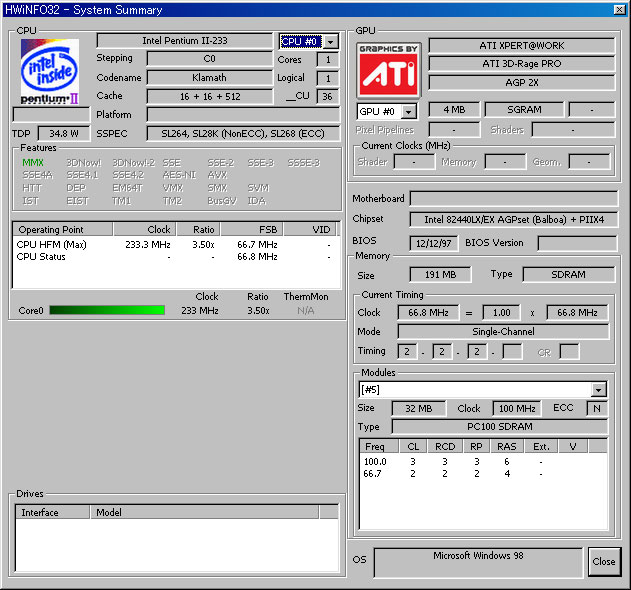The image size is (631, 590).
Task: Click the module Size field 32 MB
Action: tap(419, 408)
